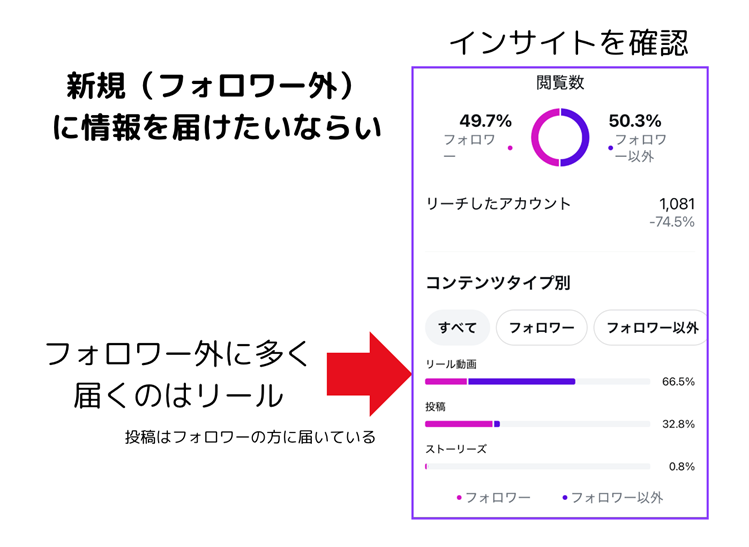Click the 49.7% follower percentage
Image resolution: width=749 pixels, height=547 pixels.
click(486, 121)
